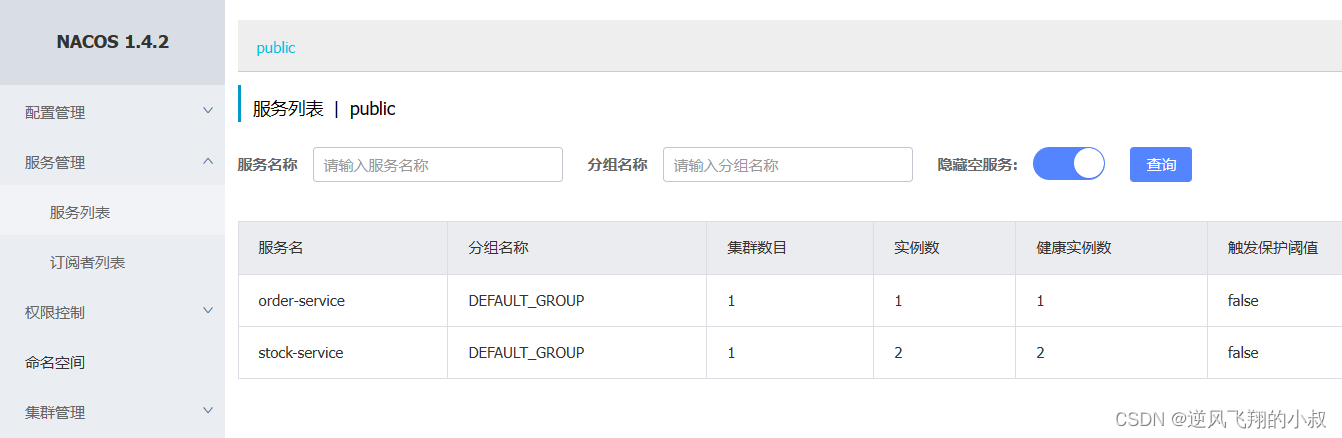1342x438 pixels.
Task: Click the 健康实例数 column header
Action: [x=1074, y=248]
